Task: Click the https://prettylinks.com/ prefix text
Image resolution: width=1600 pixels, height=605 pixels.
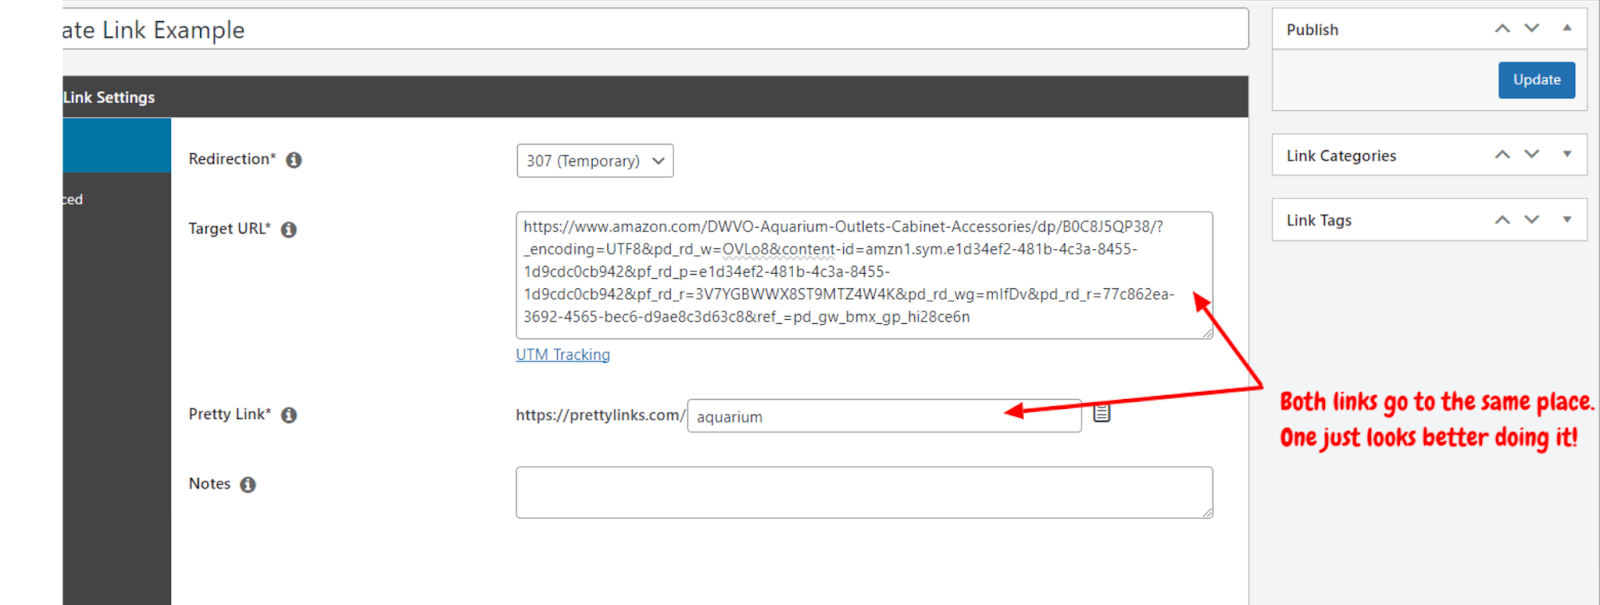Action: [x=600, y=415]
